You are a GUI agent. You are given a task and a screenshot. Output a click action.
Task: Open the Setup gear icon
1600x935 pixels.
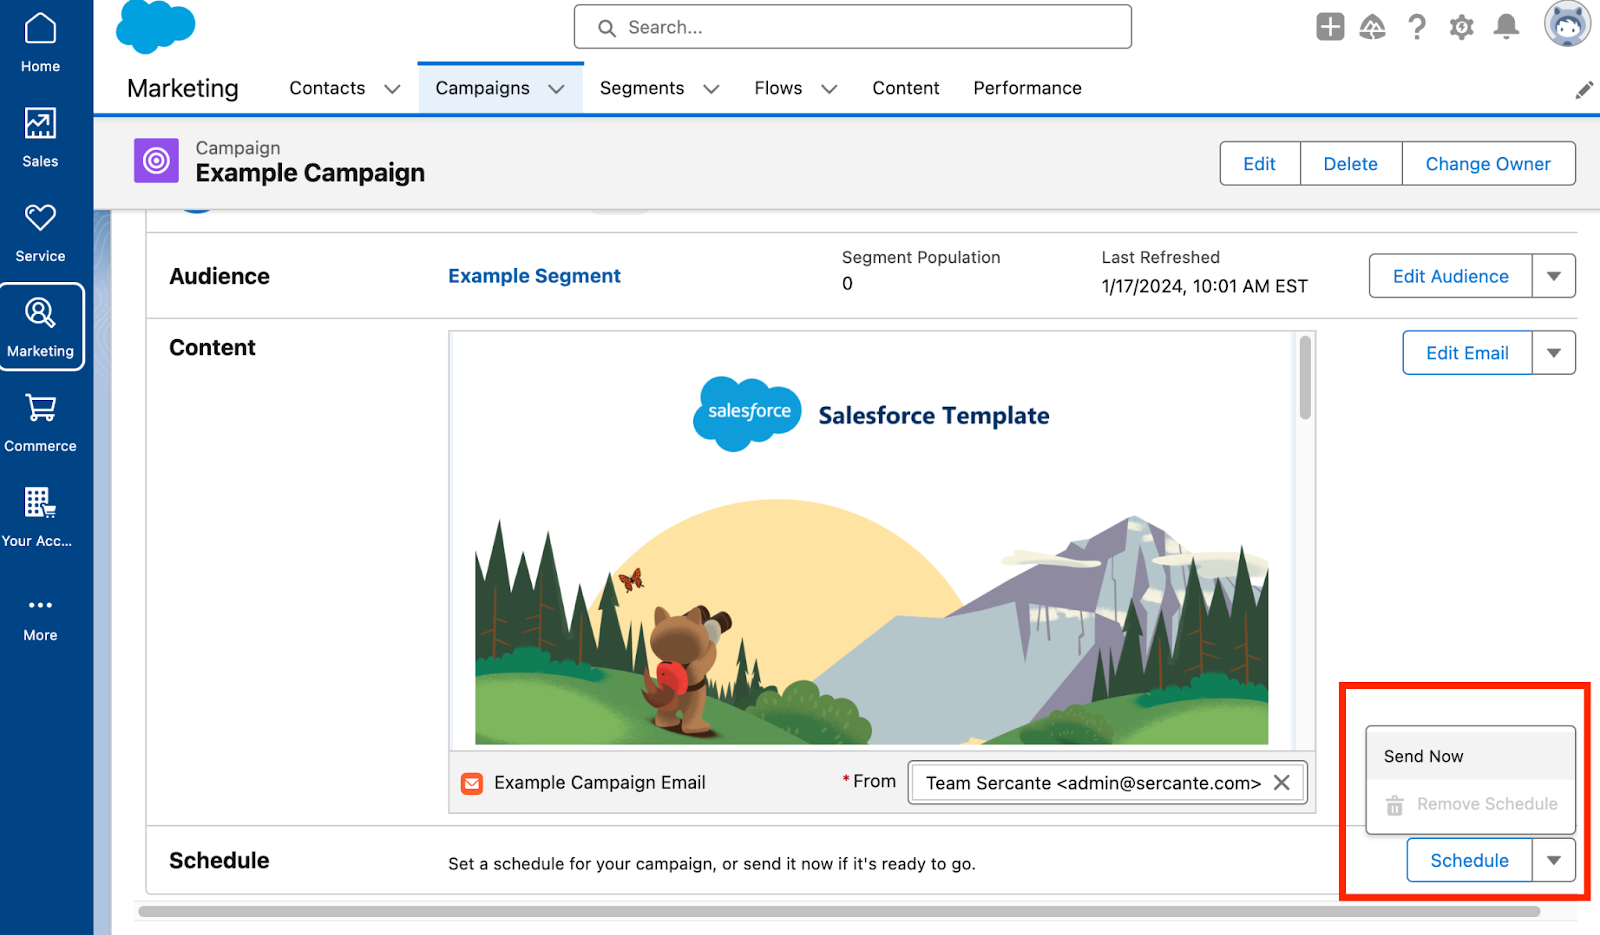click(1461, 27)
